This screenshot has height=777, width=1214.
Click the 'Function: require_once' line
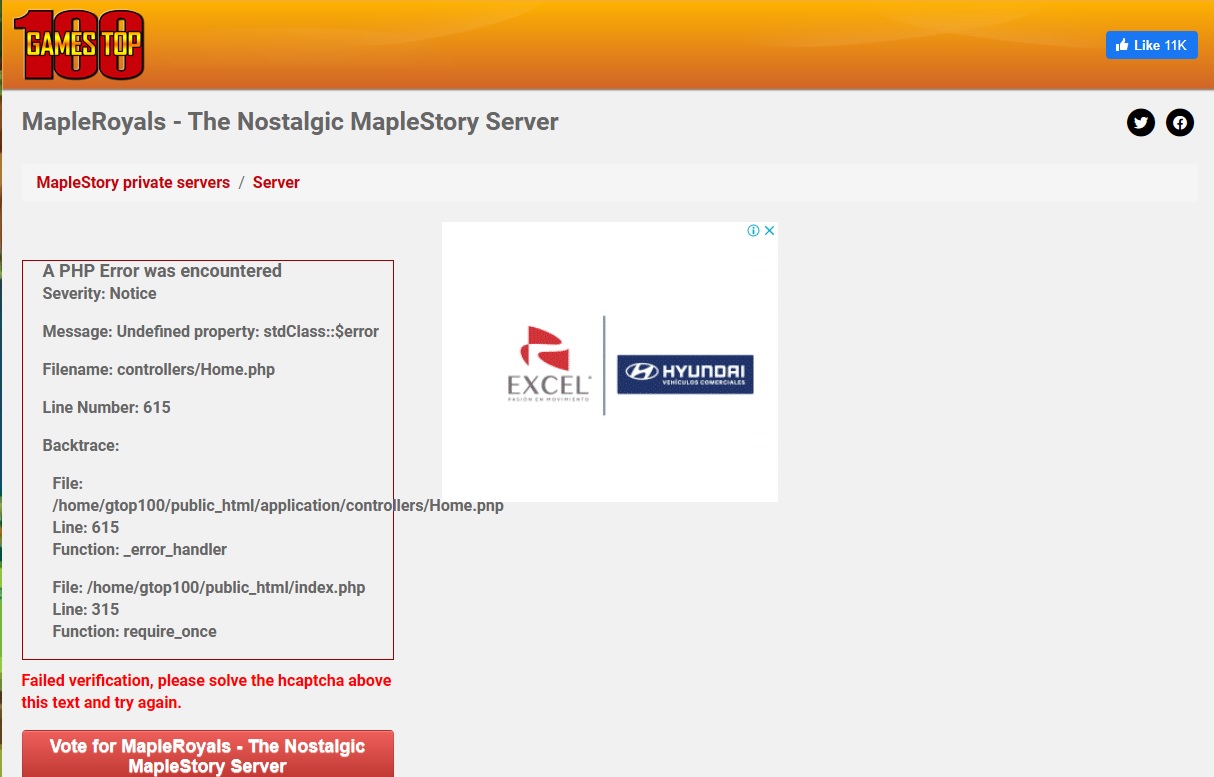[134, 632]
